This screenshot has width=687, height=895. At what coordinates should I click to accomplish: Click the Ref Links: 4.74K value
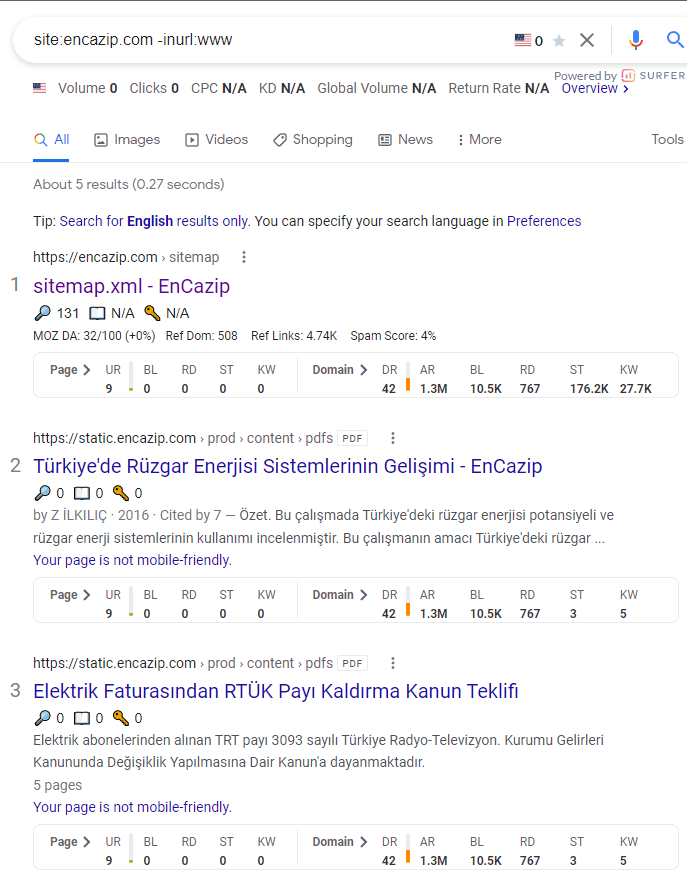(x=294, y=336)
